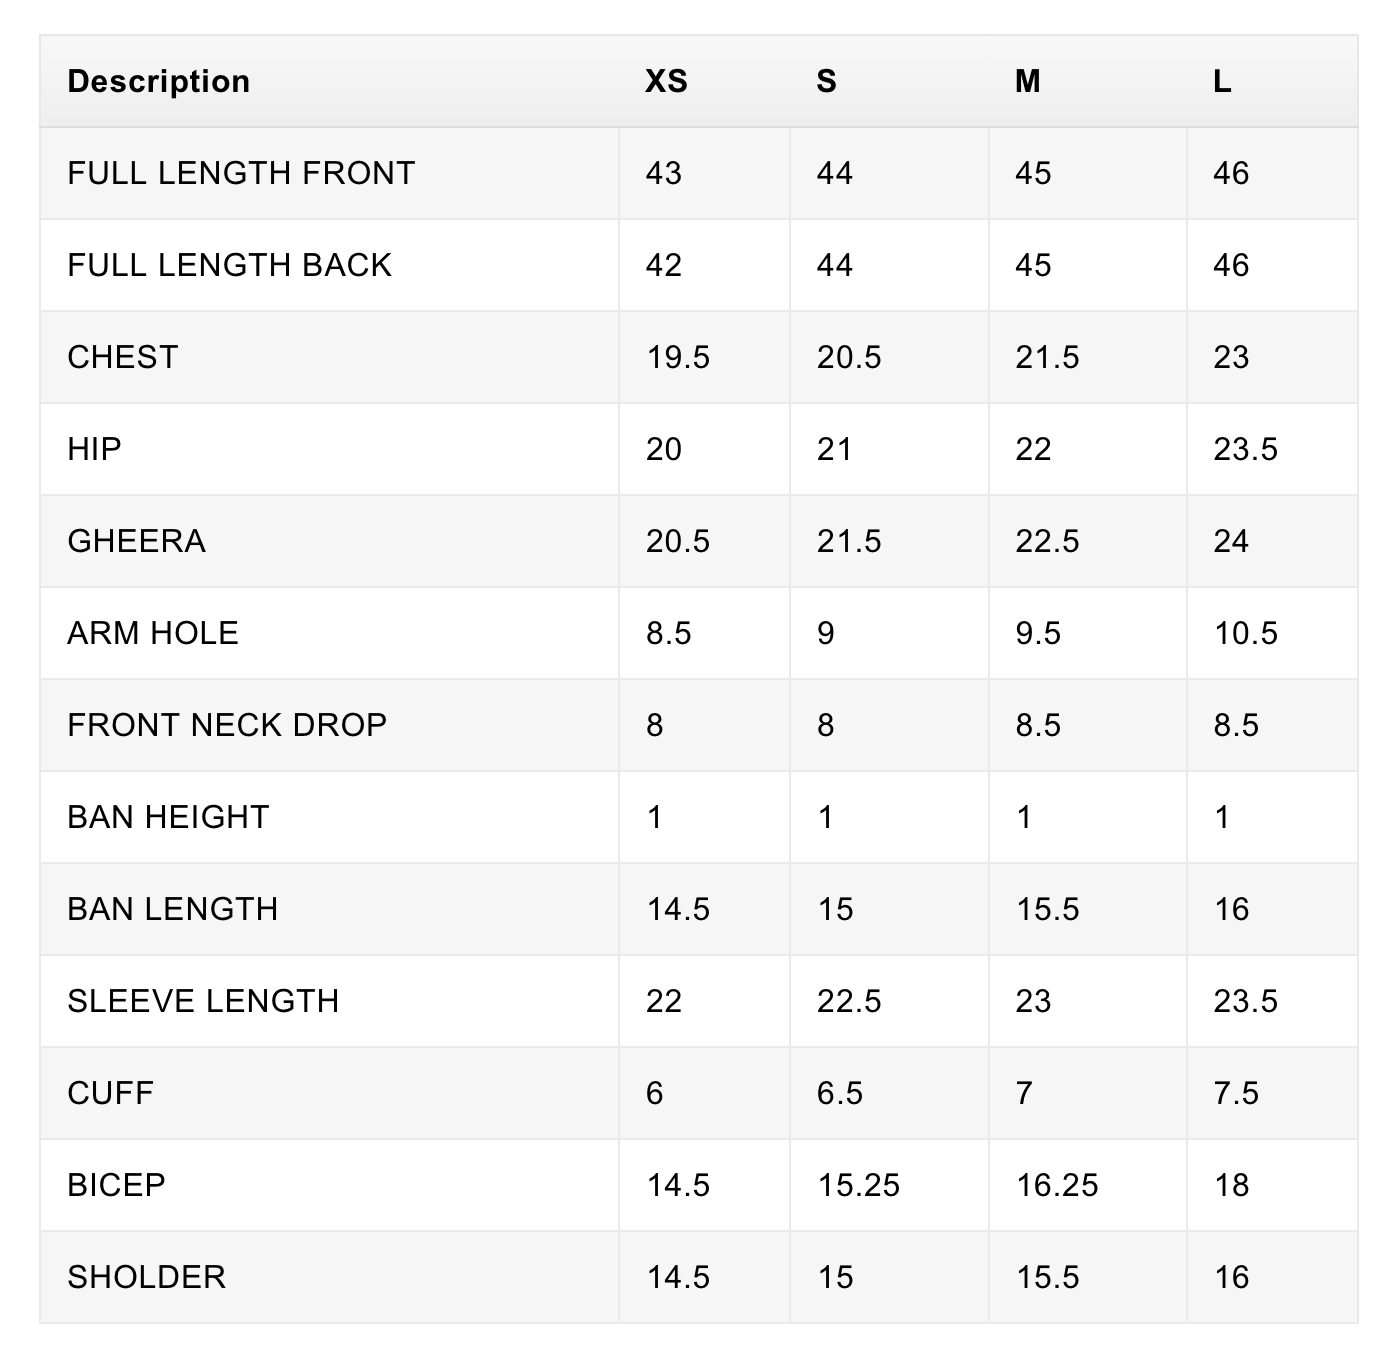Select the BAN LENGTH row label

coord(172,909)
